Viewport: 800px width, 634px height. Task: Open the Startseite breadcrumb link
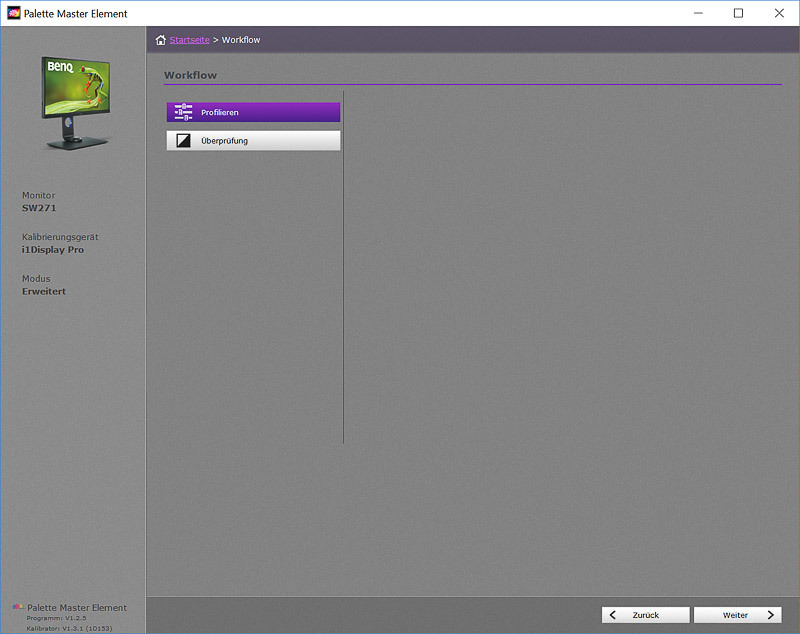pos(189,40)
